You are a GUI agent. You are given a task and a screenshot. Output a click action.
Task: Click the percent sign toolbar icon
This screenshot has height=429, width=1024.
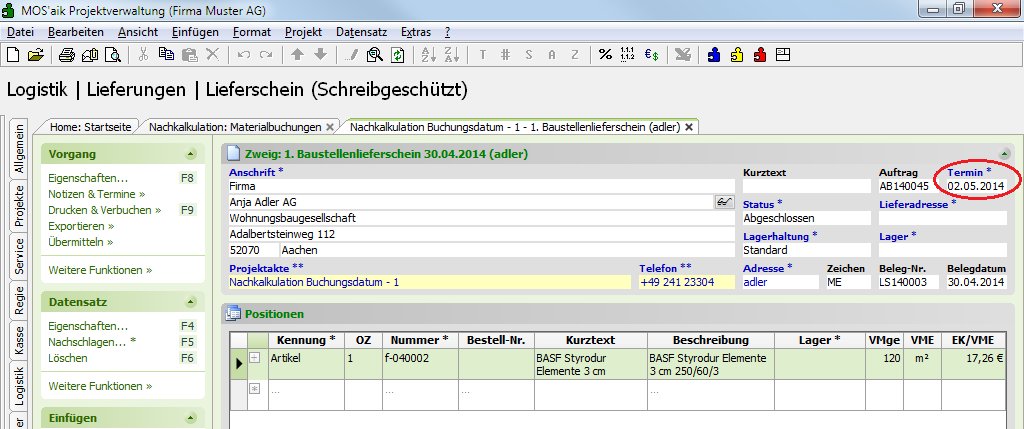coord(605,55)
